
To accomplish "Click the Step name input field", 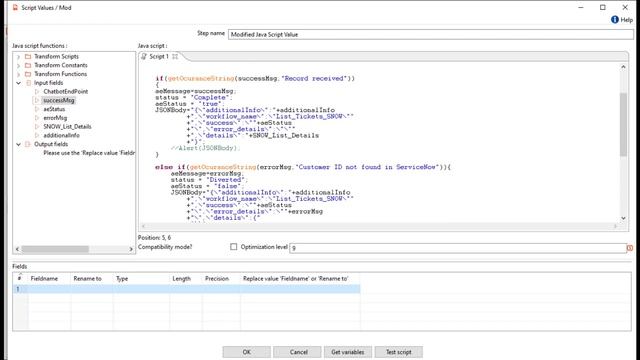I will pos(431,34).
